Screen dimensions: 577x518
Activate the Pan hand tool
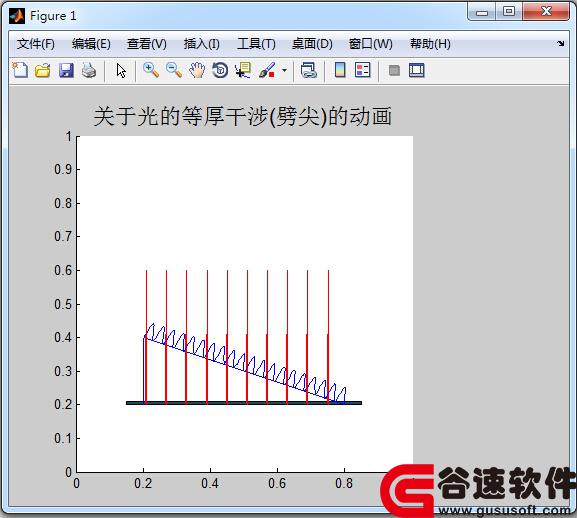point(197,70)
